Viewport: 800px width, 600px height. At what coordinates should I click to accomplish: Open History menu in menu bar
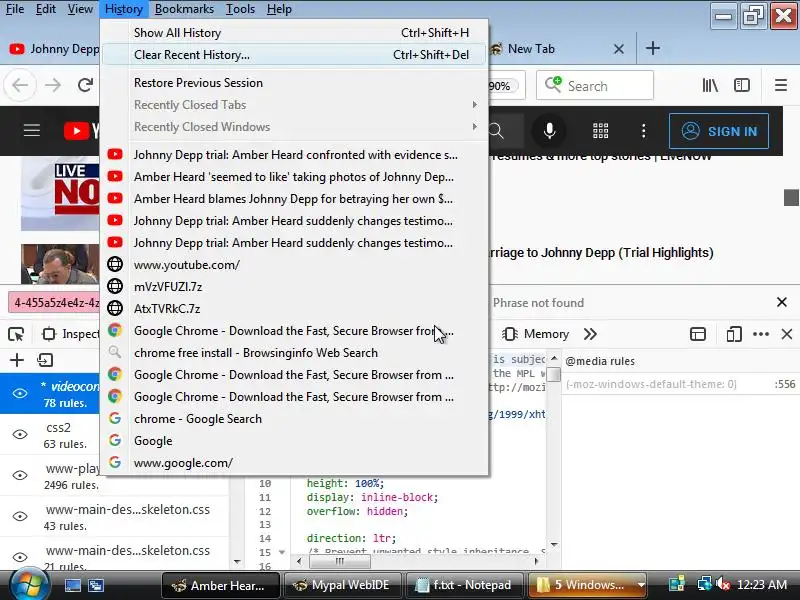[124, 9]
